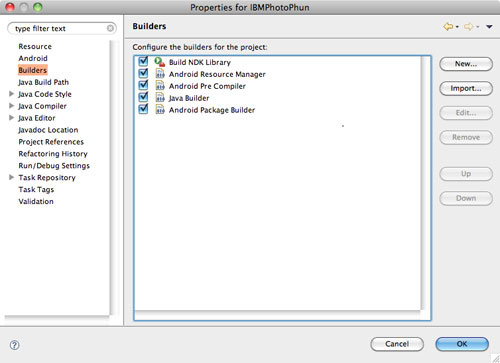Click the Up button
Screen dimensions: 500x363
(466, 174)
